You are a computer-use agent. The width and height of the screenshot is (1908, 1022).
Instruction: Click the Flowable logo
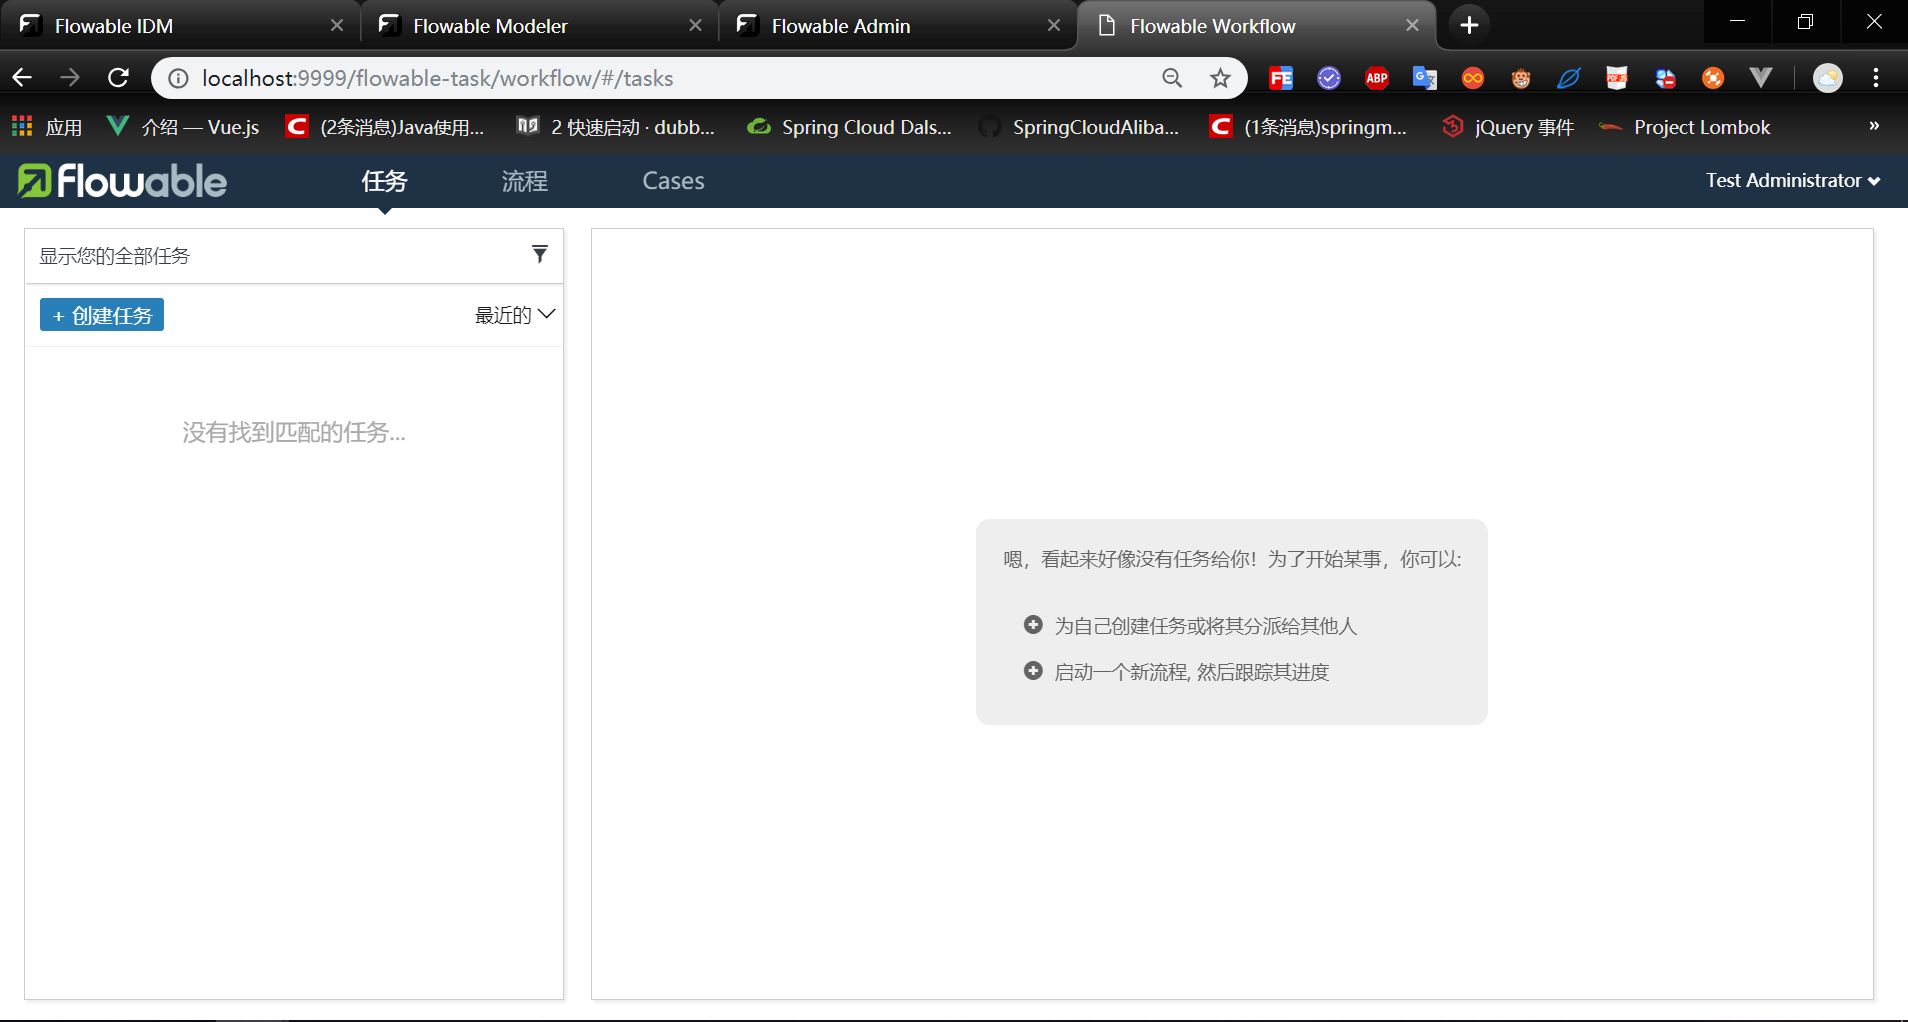[120, 181]
